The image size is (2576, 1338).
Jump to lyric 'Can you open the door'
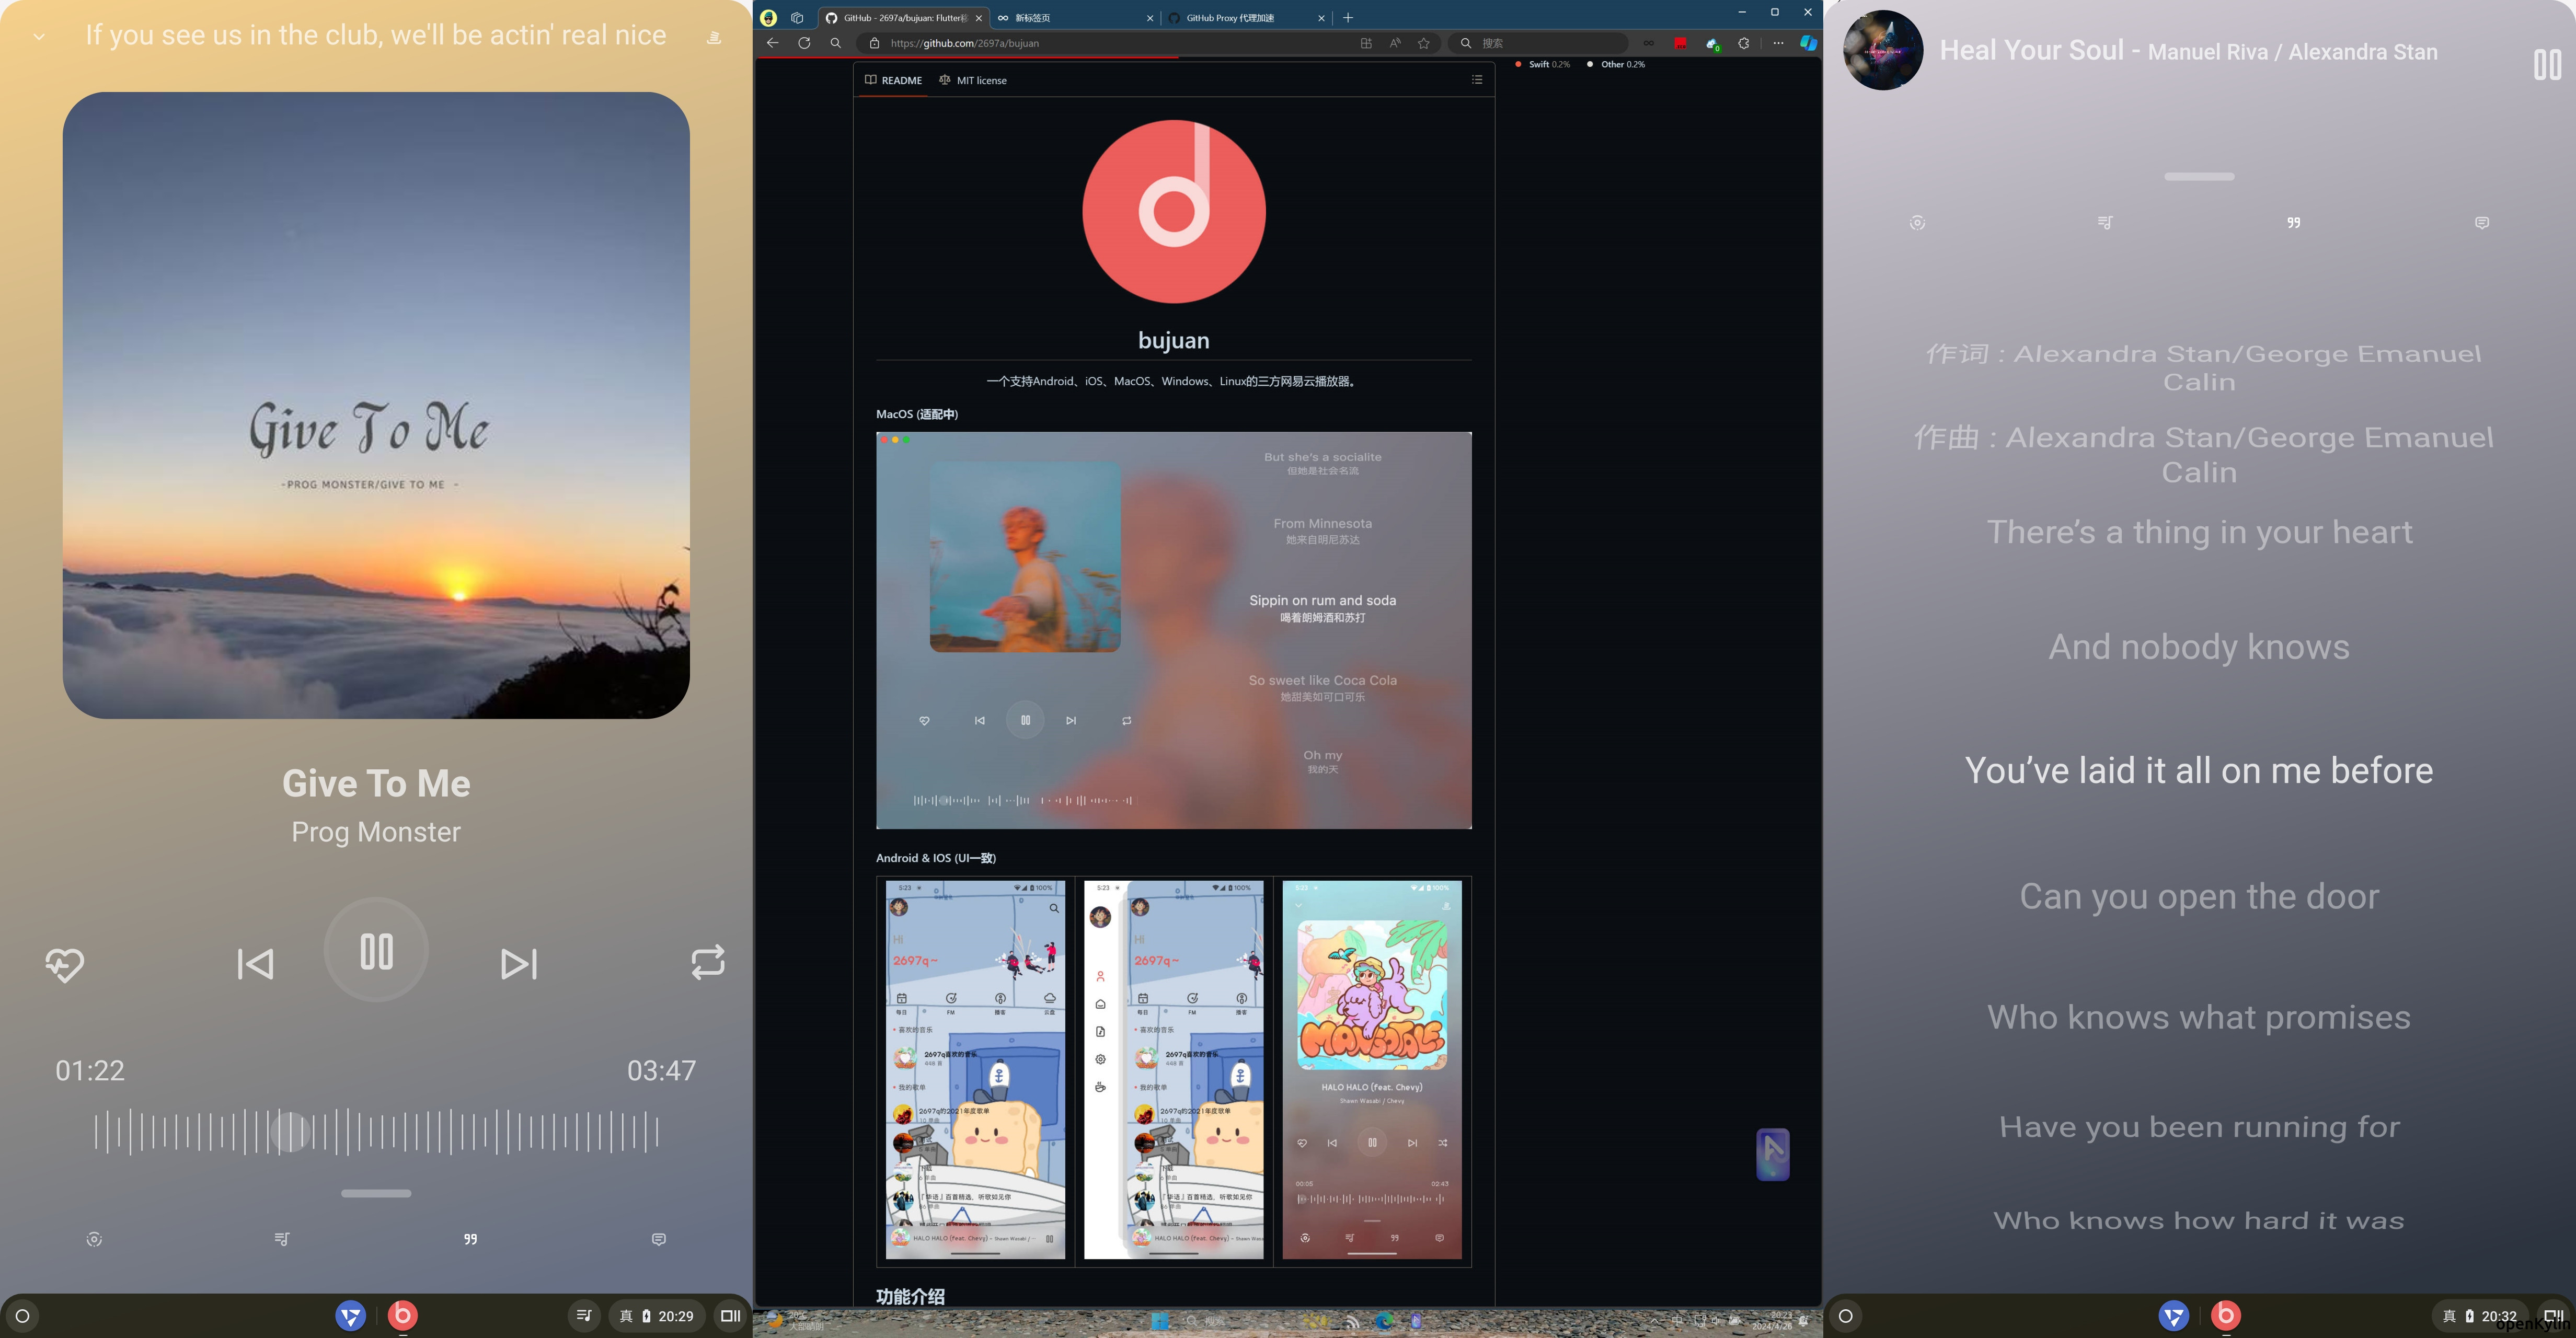click(2199, 897)
